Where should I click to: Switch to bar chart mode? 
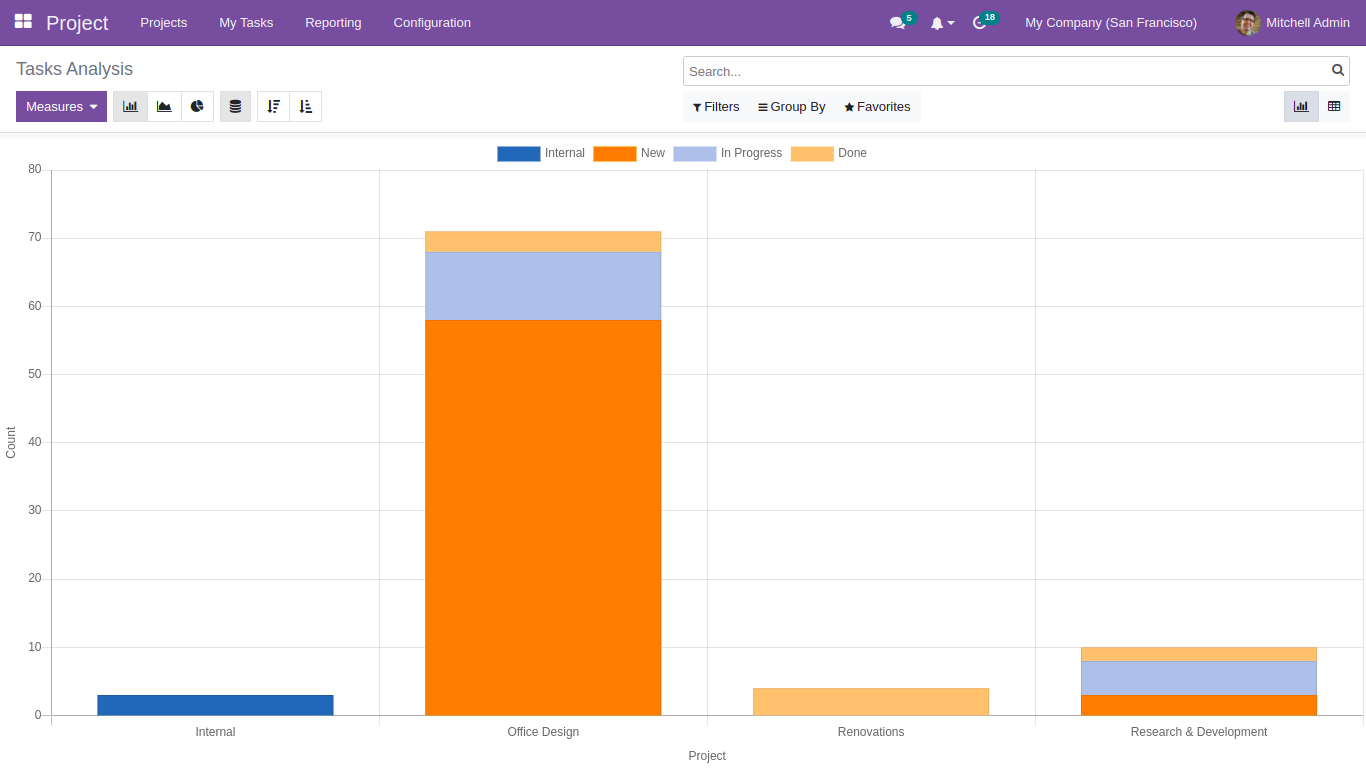point(130,107)
